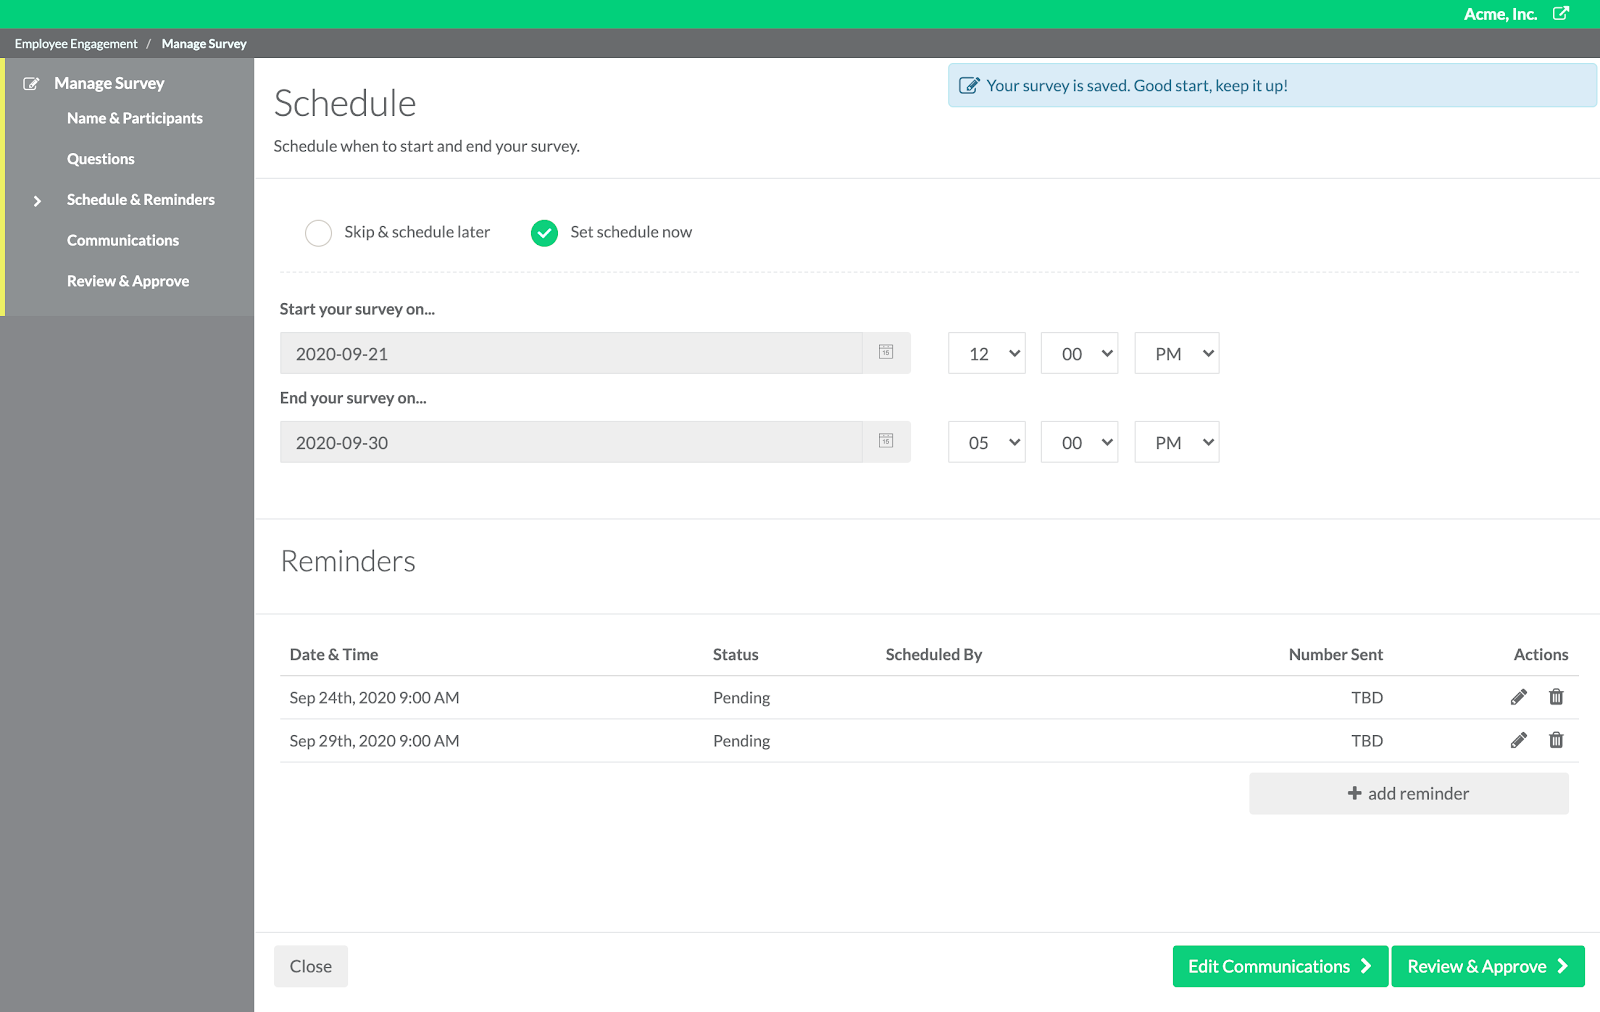Click the Number Sent column header

tap(1336, 655)
